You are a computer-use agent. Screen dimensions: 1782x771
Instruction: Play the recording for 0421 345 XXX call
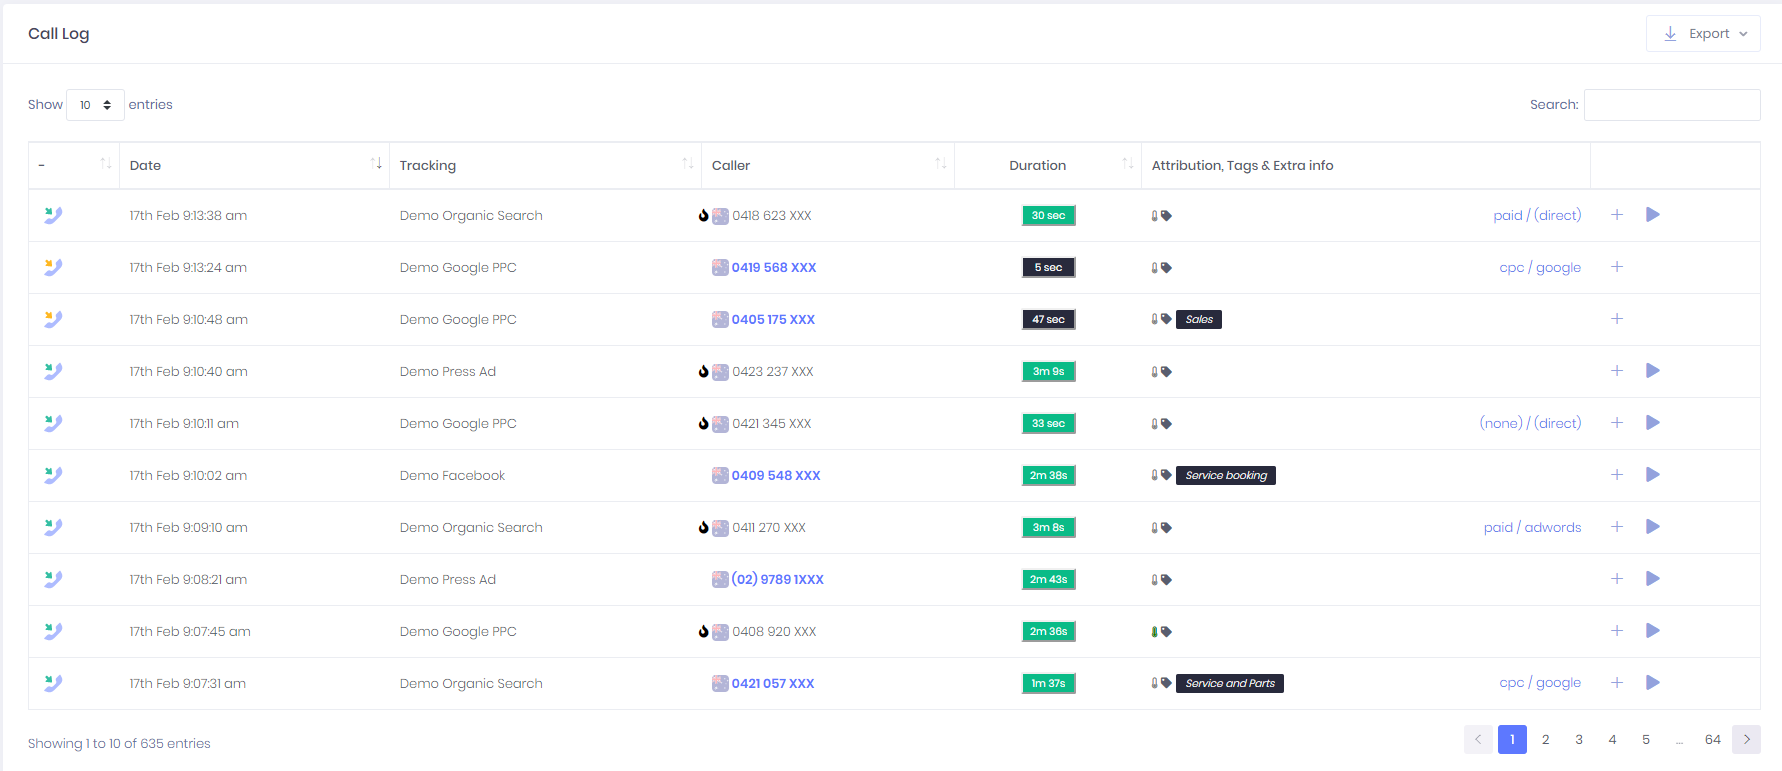(1652, 423)
